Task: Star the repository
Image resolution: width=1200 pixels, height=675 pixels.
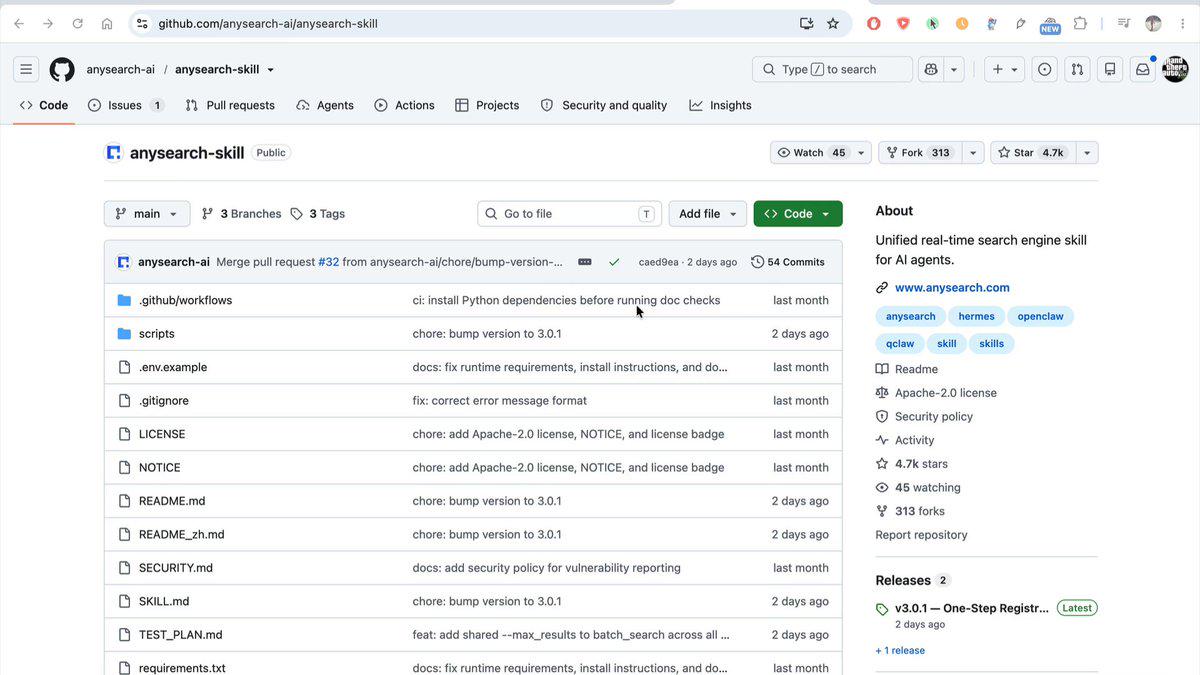Action: coord(1033,153)
